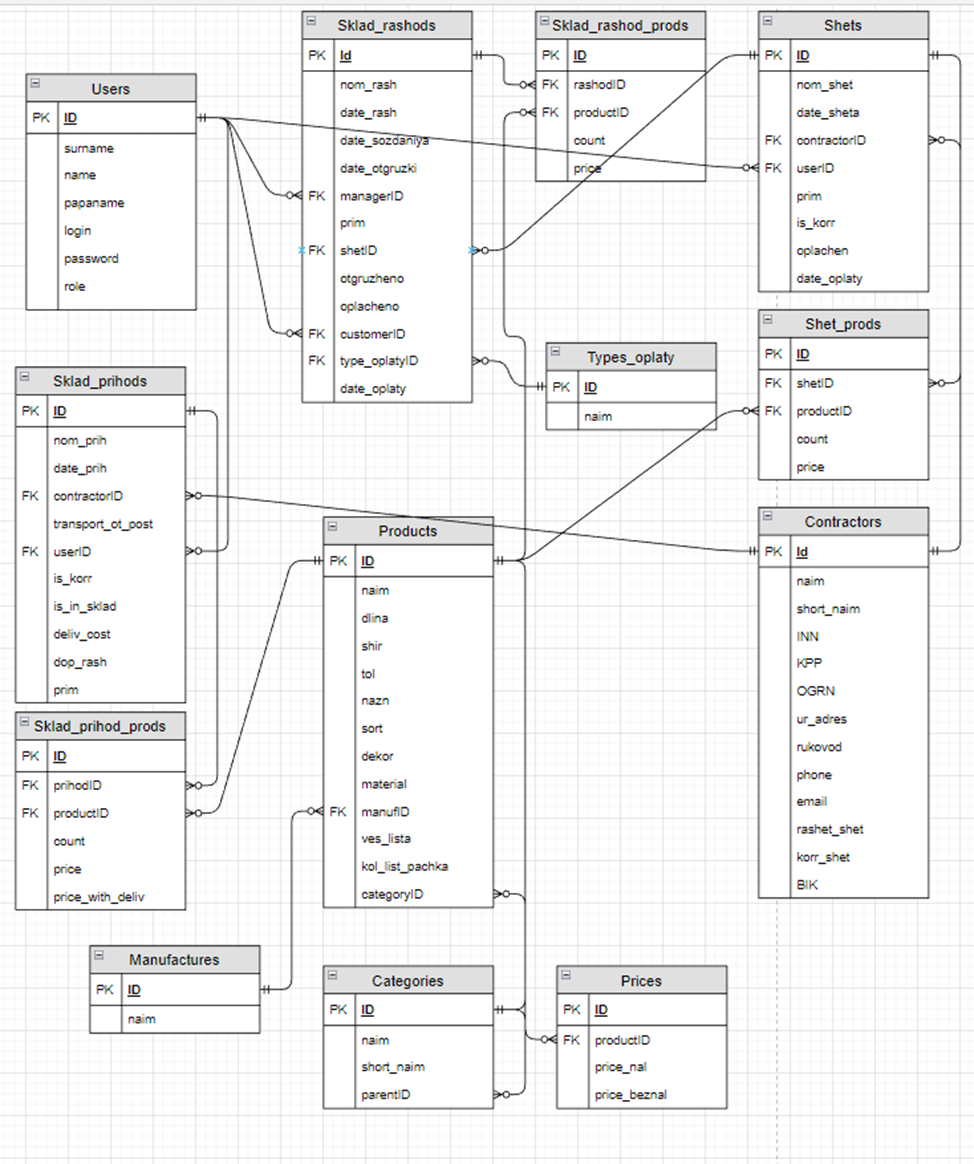Screen dimensions: 974x1164
Task: Select the shetID row in Shet_prods
Action: (843, 383)
